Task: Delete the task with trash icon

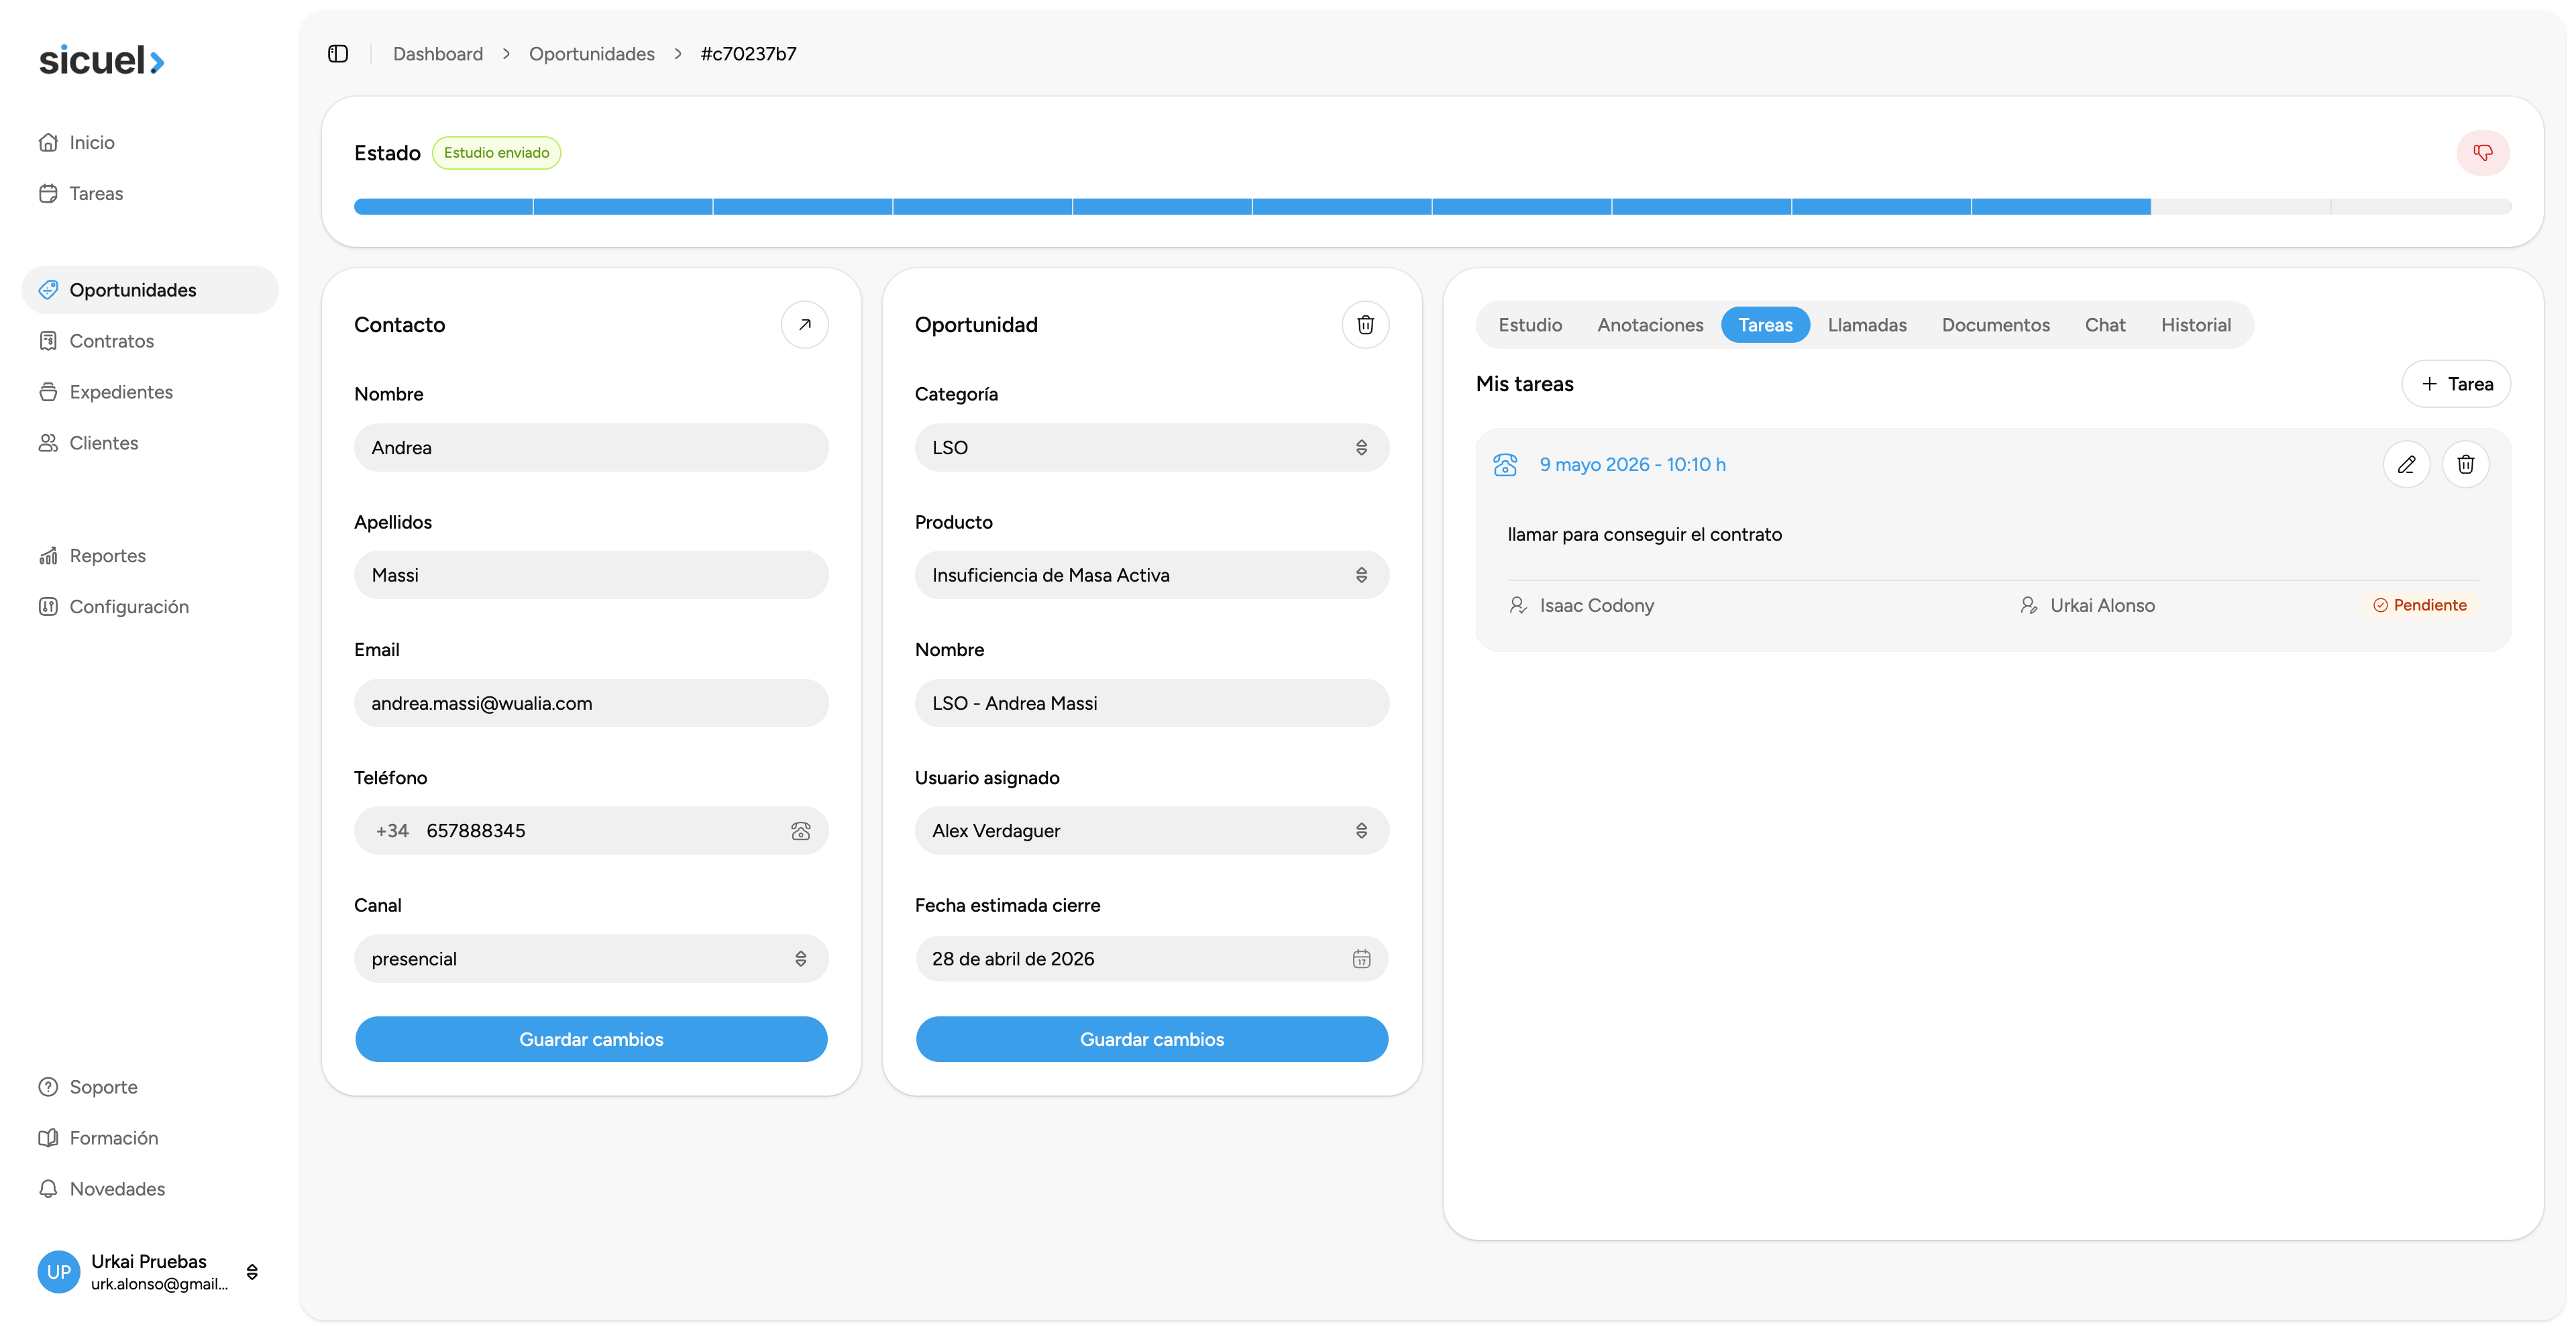Action: (2465, 464)
